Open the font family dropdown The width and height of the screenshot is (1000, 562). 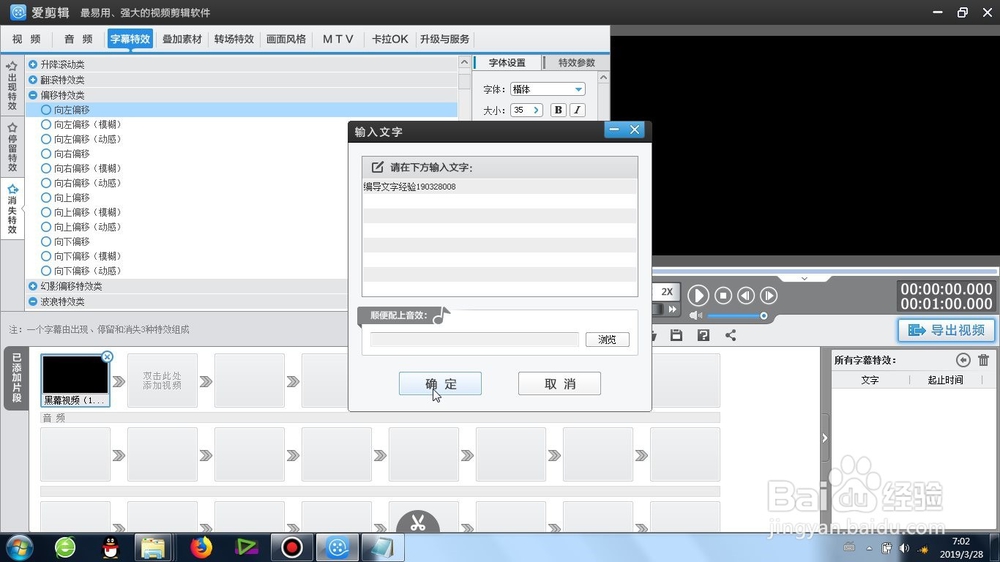coord(578,89)
